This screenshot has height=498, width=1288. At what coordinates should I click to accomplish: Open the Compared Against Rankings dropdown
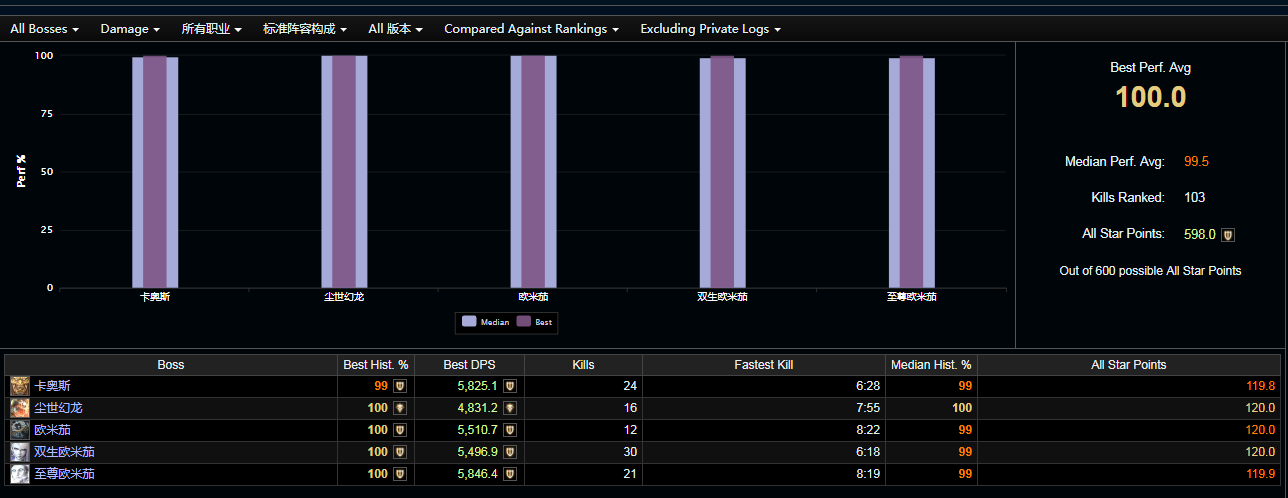(x=531, y=29)
